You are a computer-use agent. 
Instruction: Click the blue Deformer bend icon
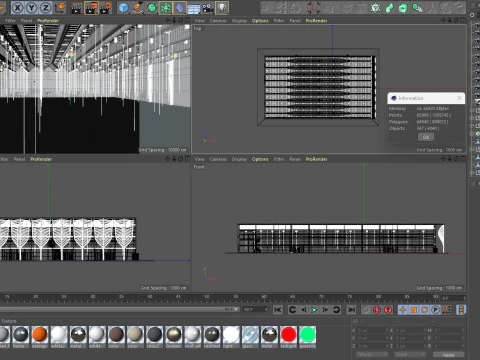[180, 8]
